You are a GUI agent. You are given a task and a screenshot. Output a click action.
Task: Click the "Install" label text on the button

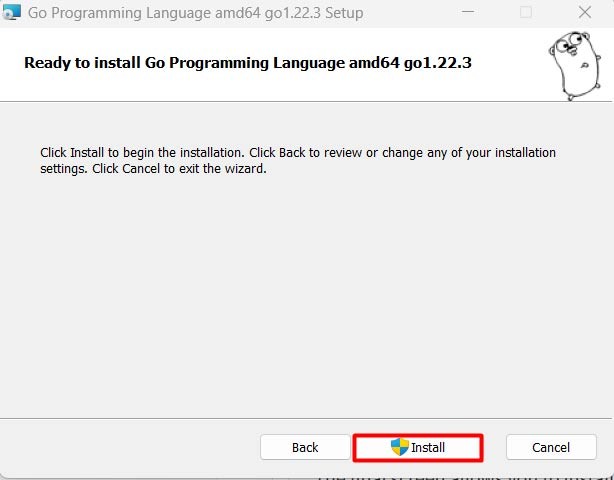tap(428, 447)
